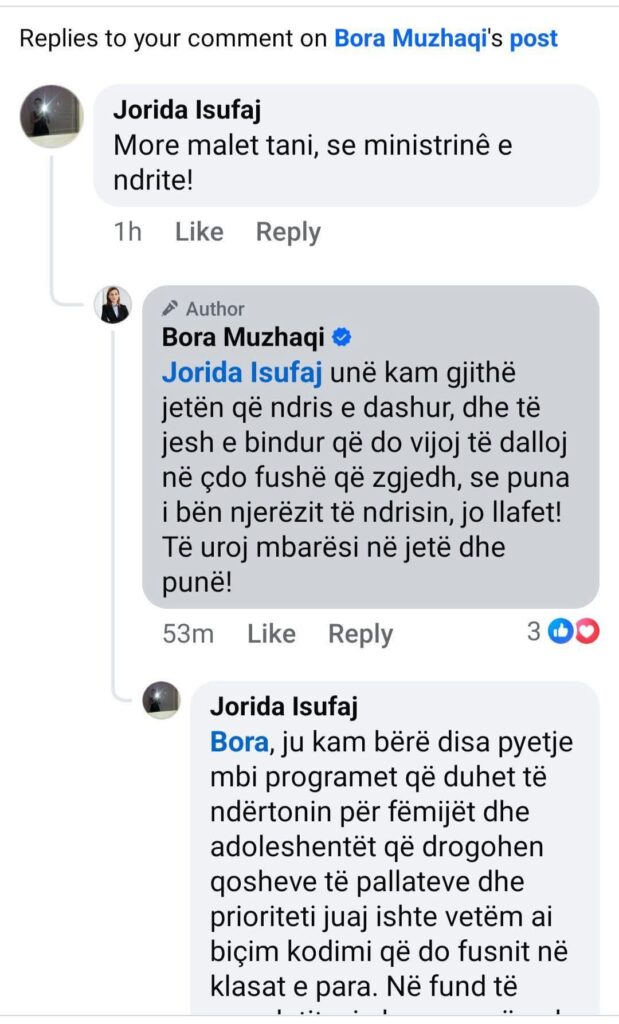Click the blue thumbs-up reaction icon
This screenshot has height=1024, width=619.
click(561, 632)
